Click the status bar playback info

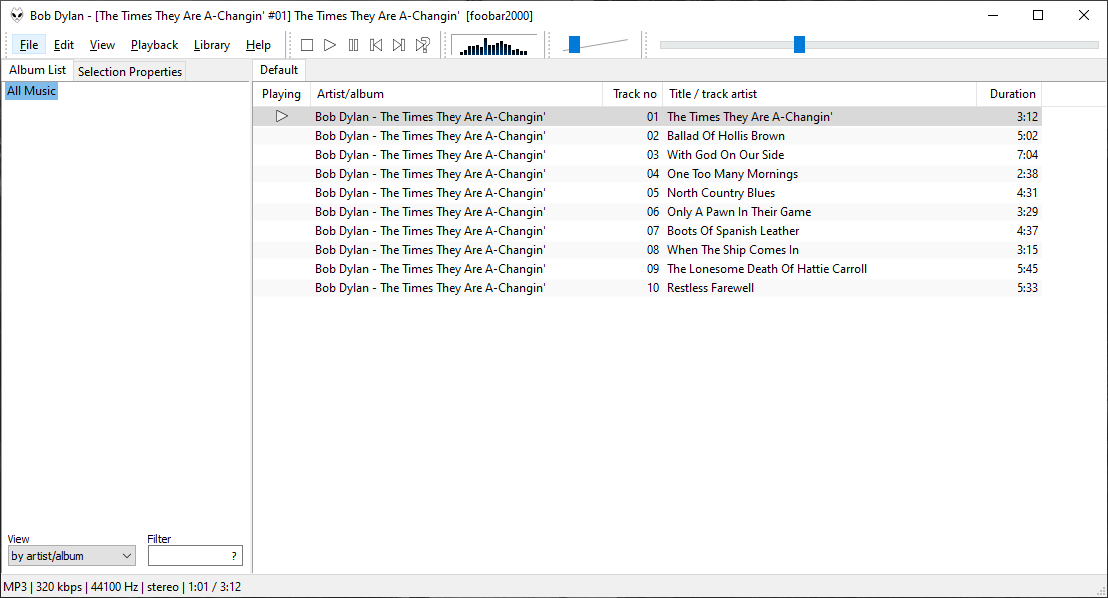(x=122, y=587)
